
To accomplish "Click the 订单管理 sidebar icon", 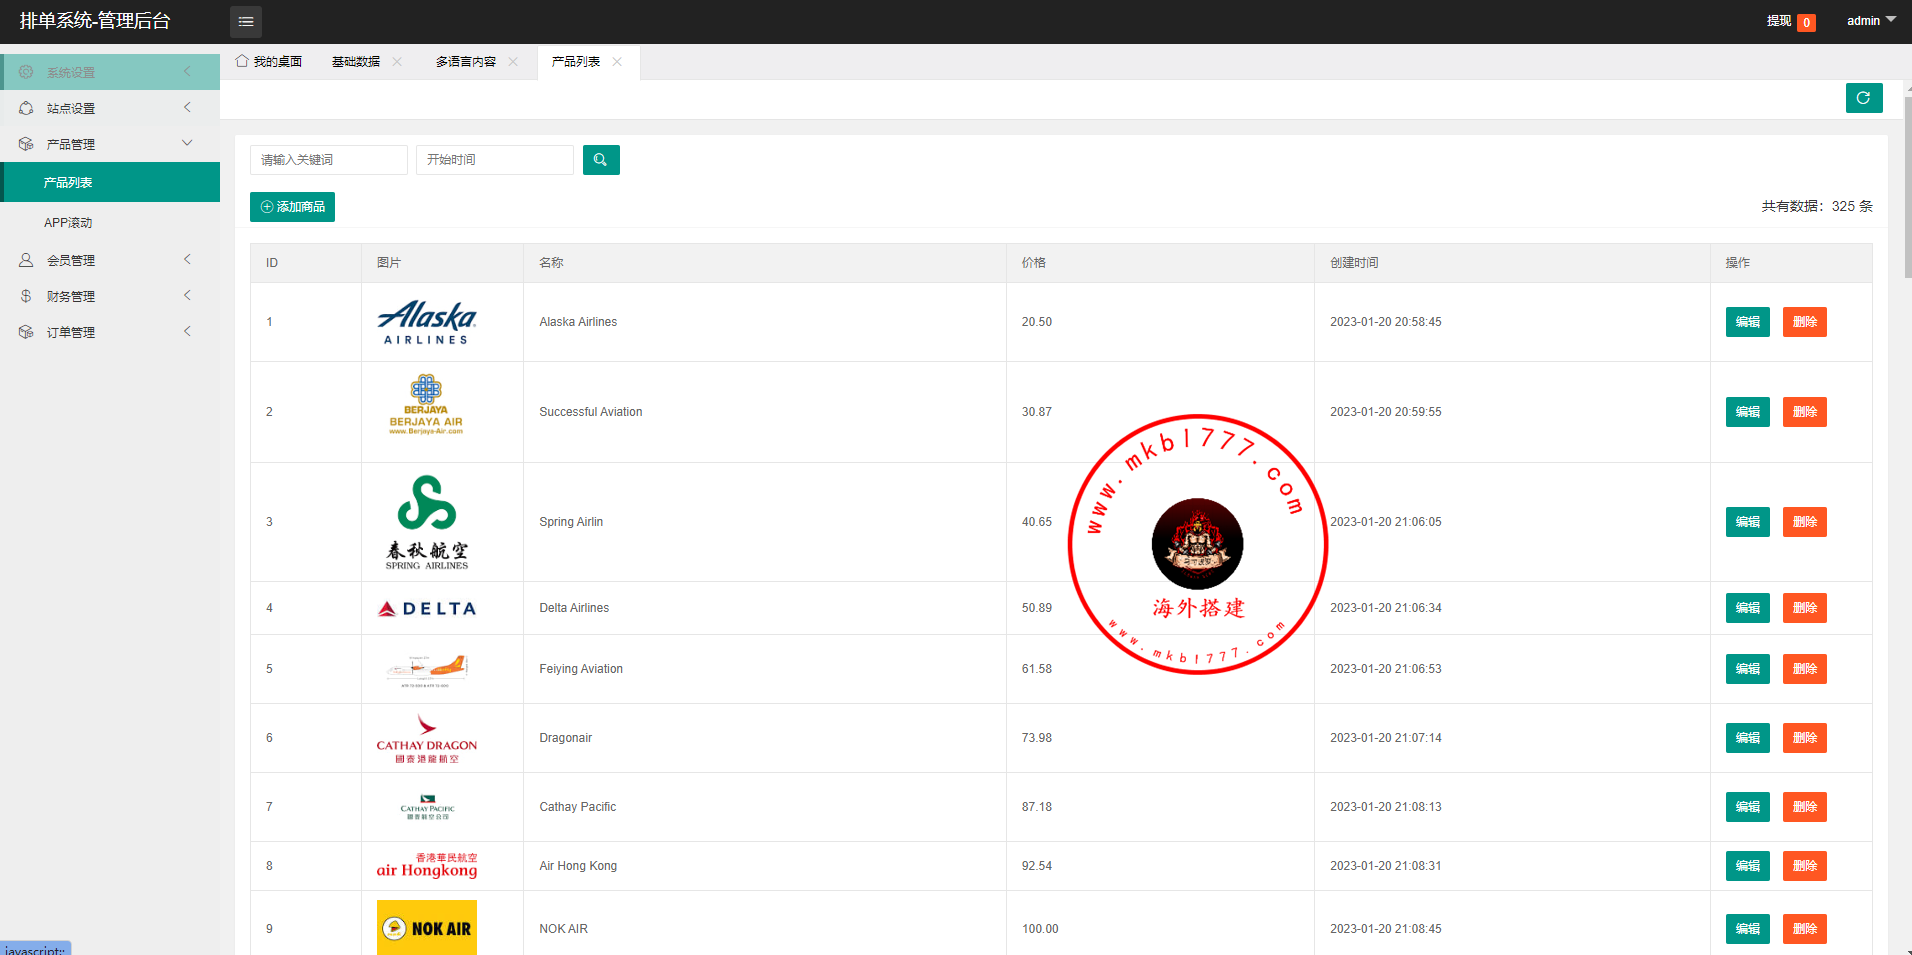I will [26, 332].
